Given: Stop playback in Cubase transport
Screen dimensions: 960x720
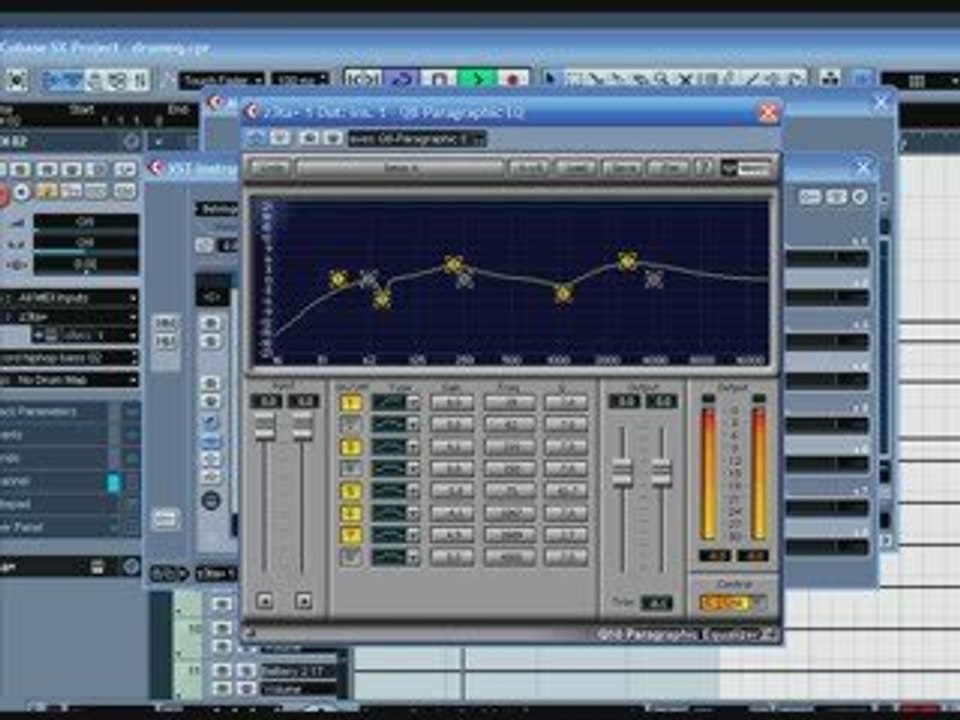Looking at the screenshot, I should [439, 79].
